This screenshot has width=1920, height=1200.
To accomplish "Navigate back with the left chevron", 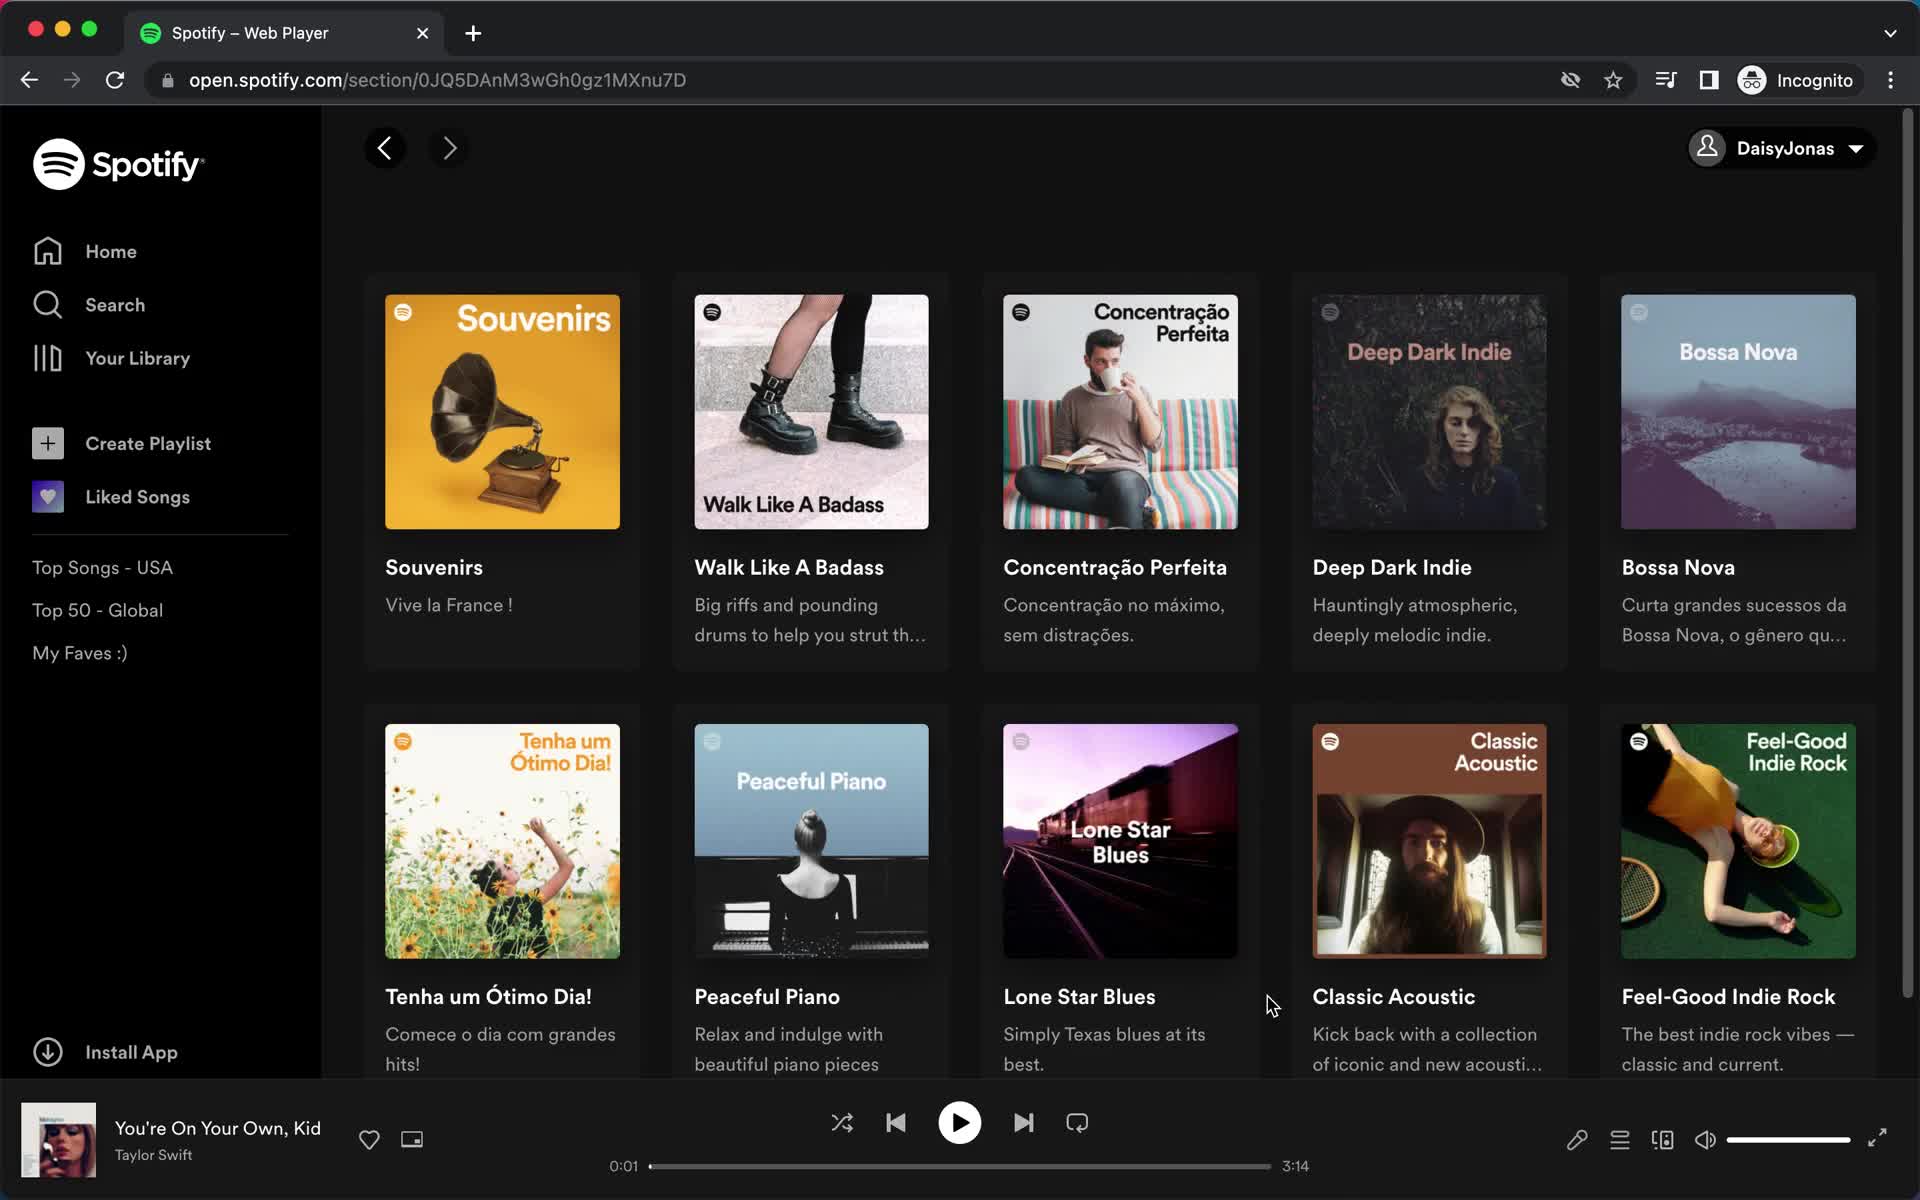I will pos(385,148).
